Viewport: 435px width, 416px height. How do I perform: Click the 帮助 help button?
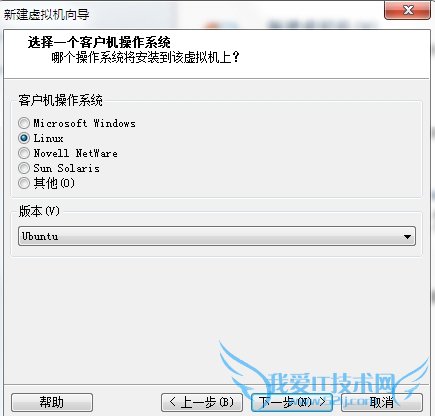(52, 402)
